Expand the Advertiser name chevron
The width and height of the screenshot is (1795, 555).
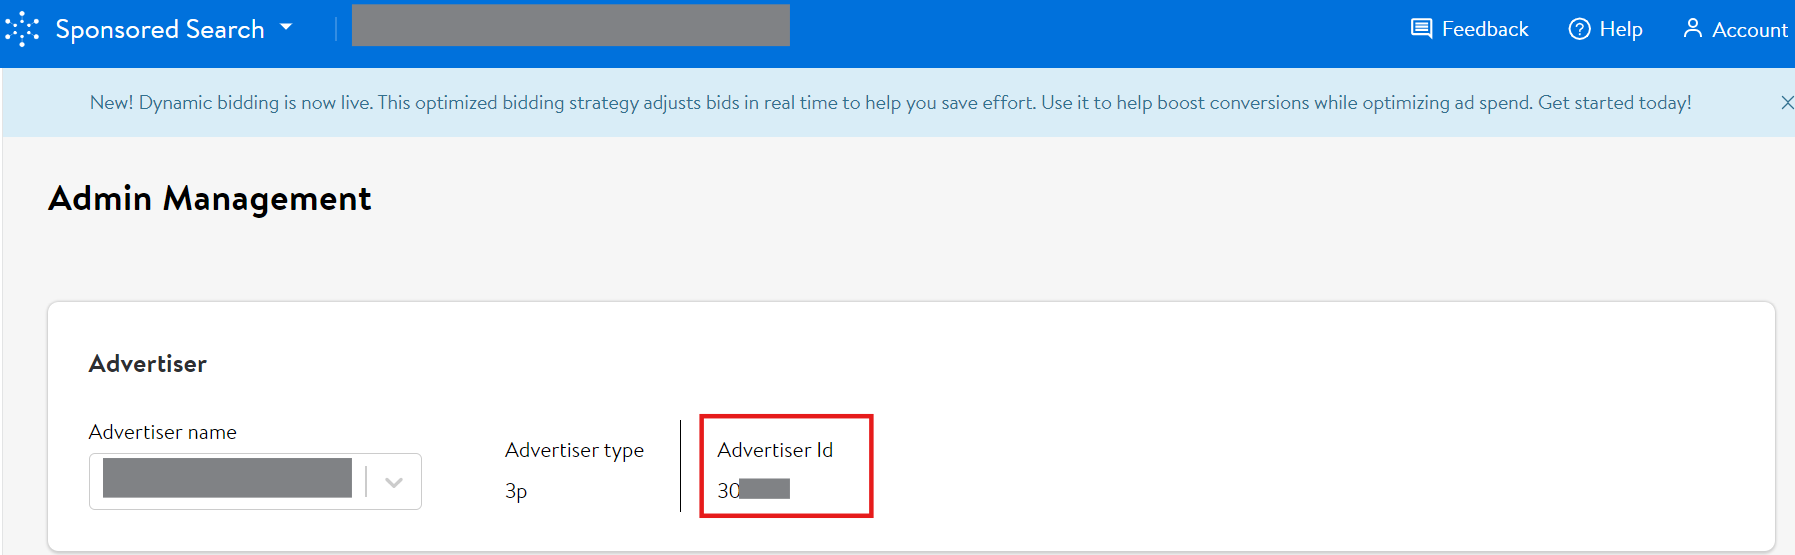pyautogui.click(x=394, y=482)
